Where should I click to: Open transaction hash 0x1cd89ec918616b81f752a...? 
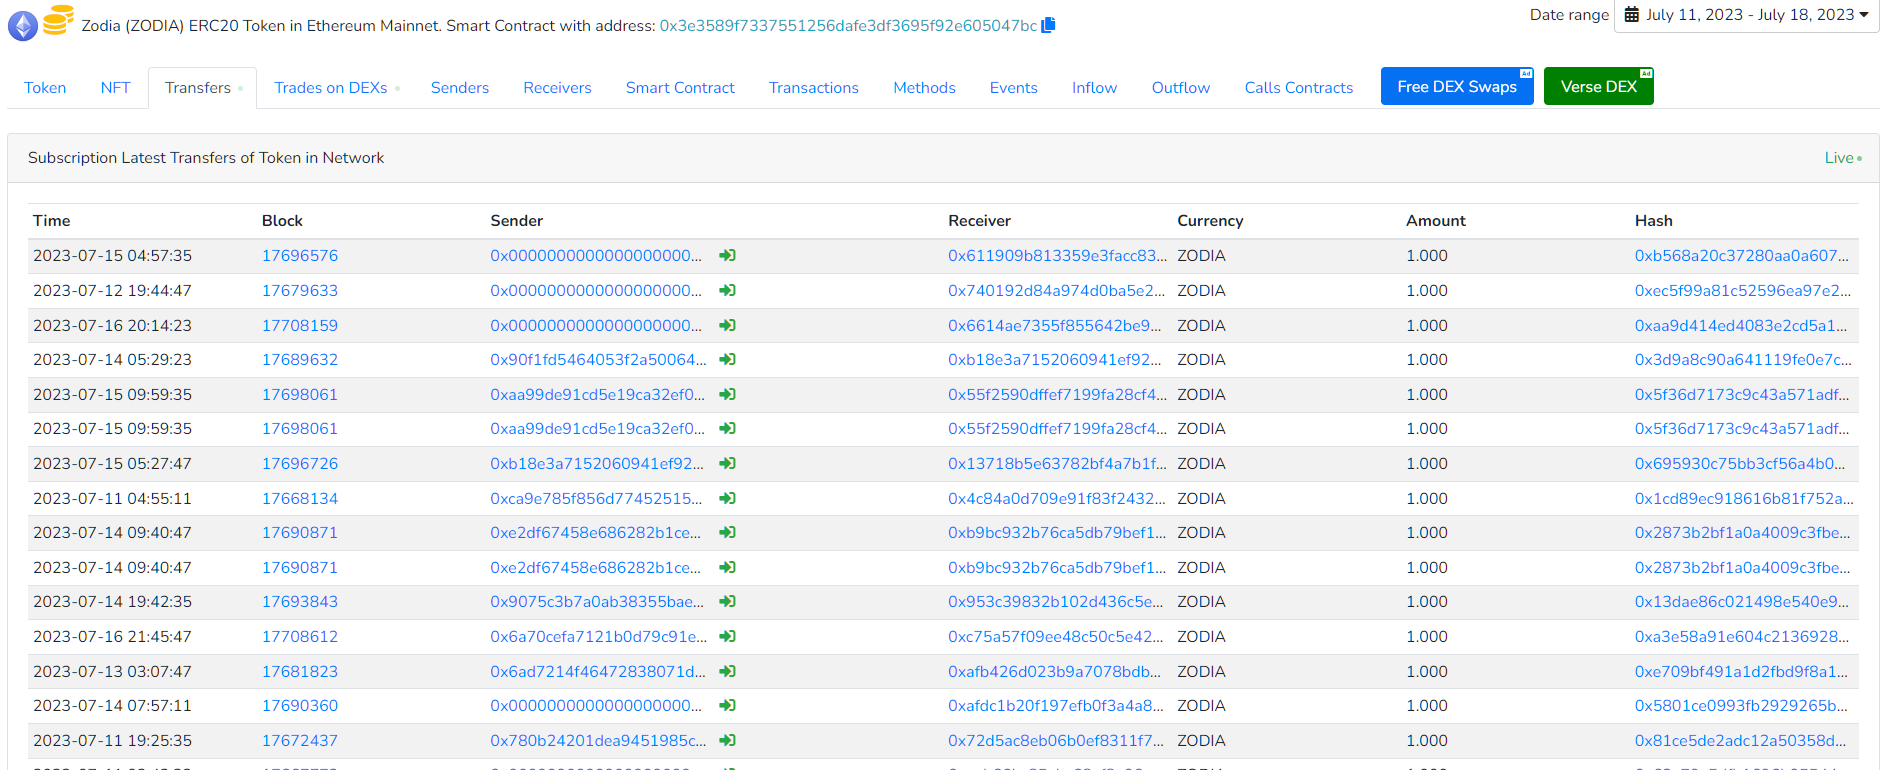pos(1744,499)
